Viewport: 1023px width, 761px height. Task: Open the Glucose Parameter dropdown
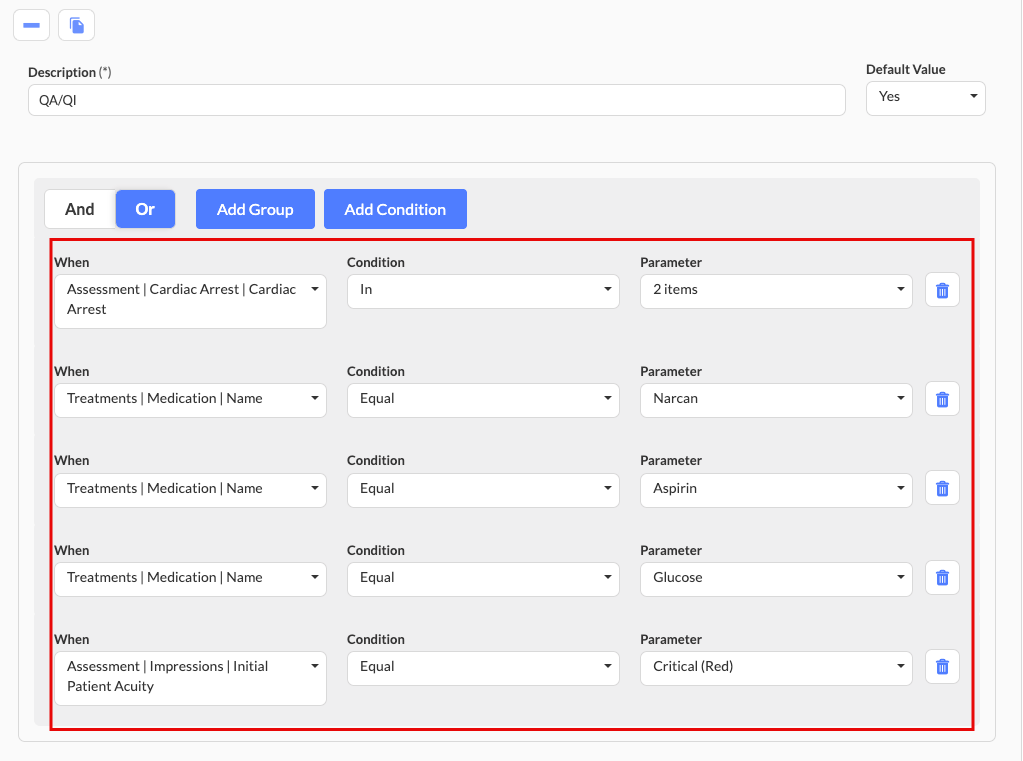click(x=775, y=578)
